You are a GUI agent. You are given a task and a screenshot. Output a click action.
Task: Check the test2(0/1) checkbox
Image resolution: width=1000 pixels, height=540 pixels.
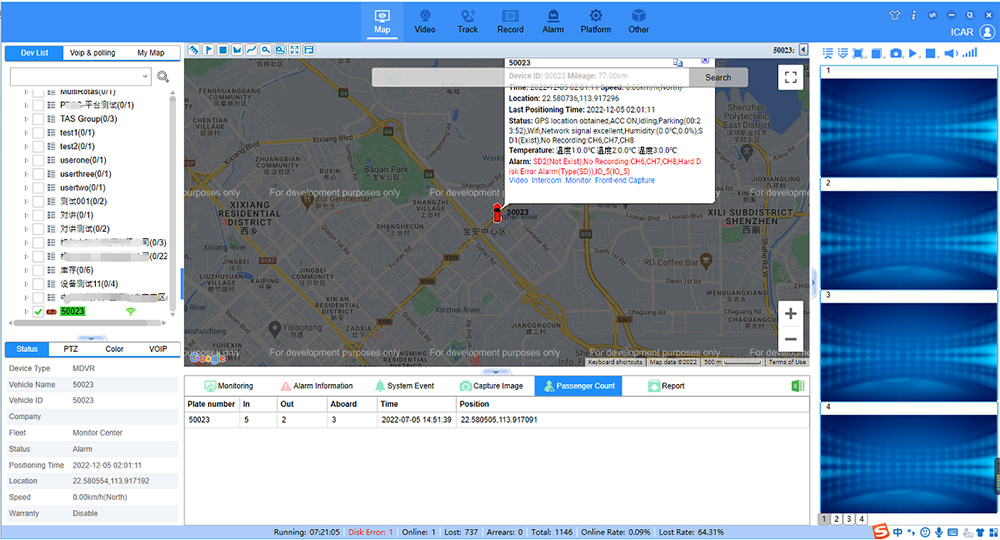pyautogui.click(x=38, y=147)
